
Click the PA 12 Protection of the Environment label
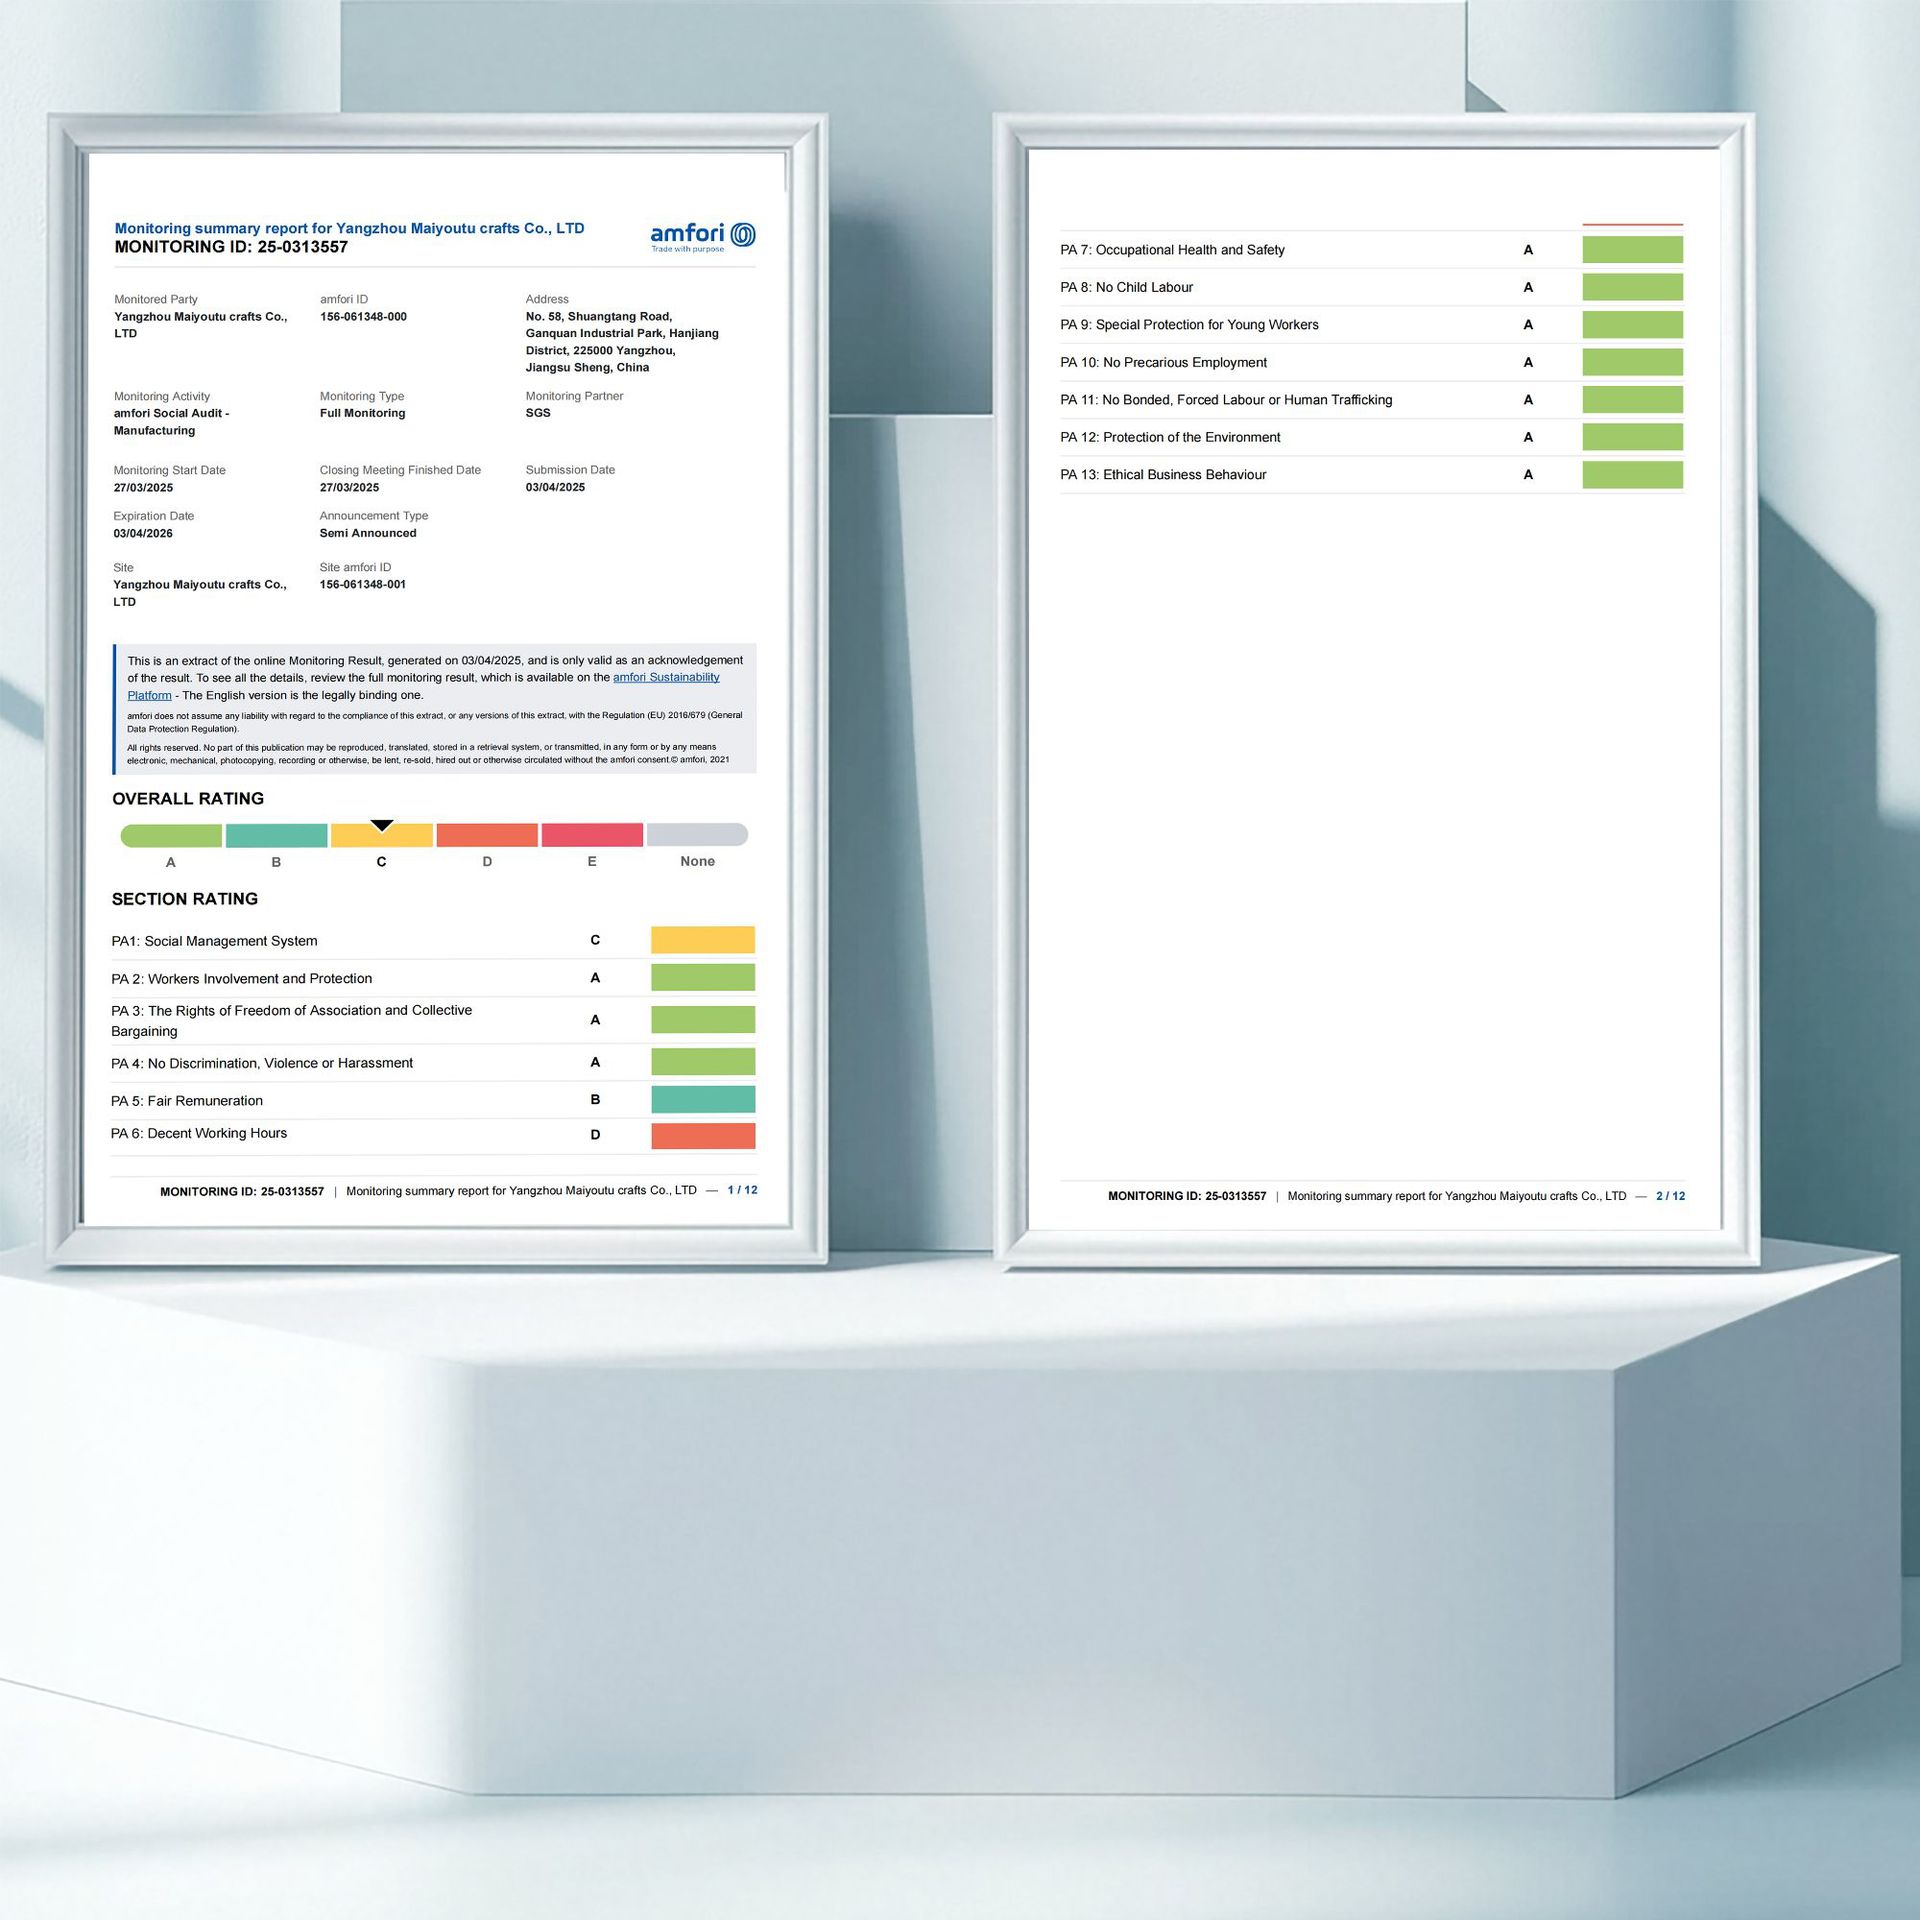click(1170, 437)
